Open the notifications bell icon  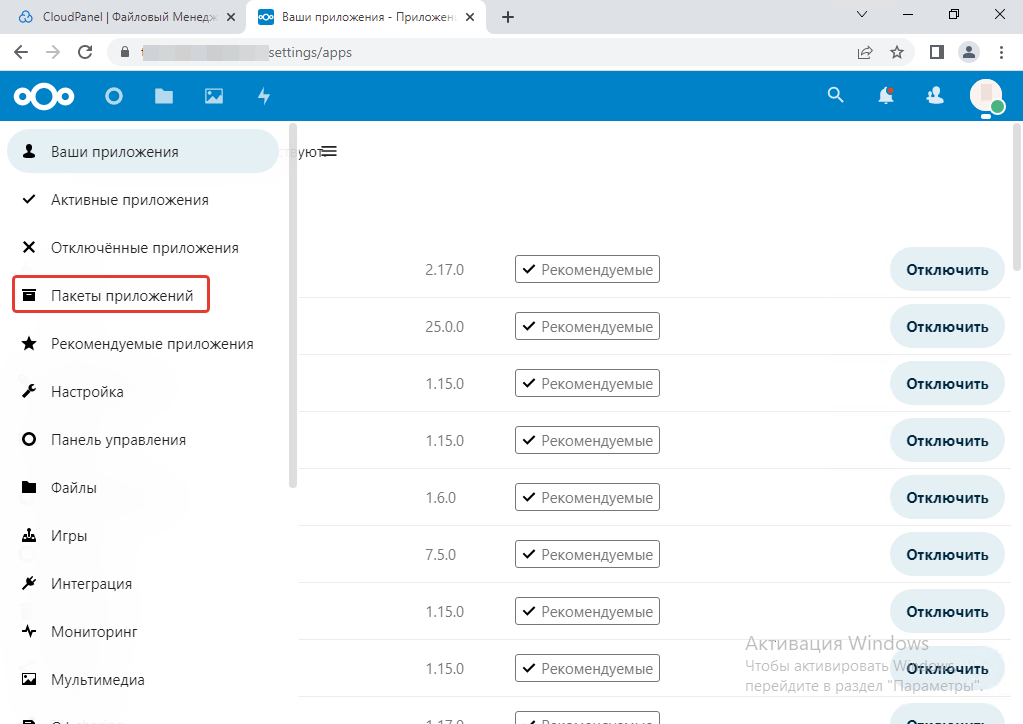tap(885, 96)
